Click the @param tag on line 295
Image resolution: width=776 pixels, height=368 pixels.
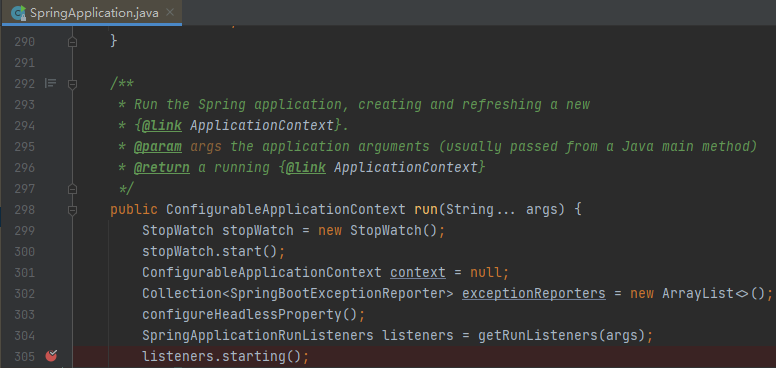click(x=158, y=147)
